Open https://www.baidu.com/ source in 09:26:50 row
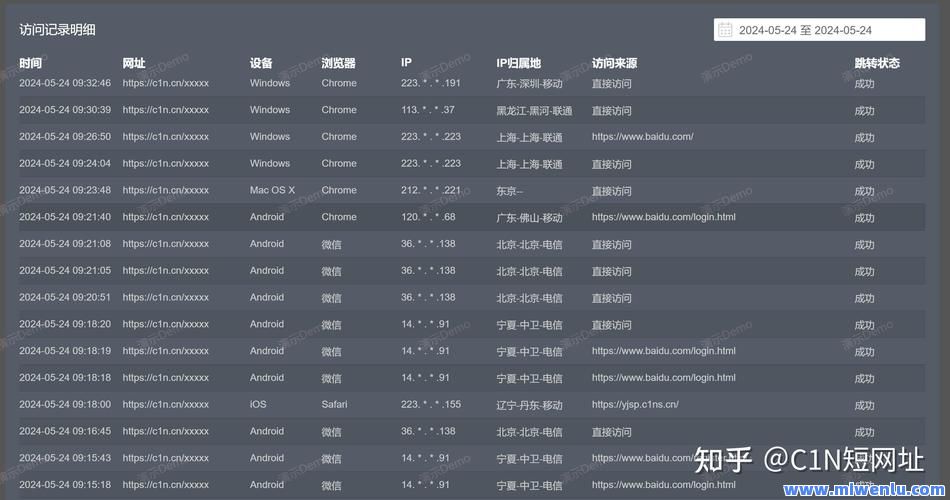This screenshot has height=500, width=950. pos(642,136)
